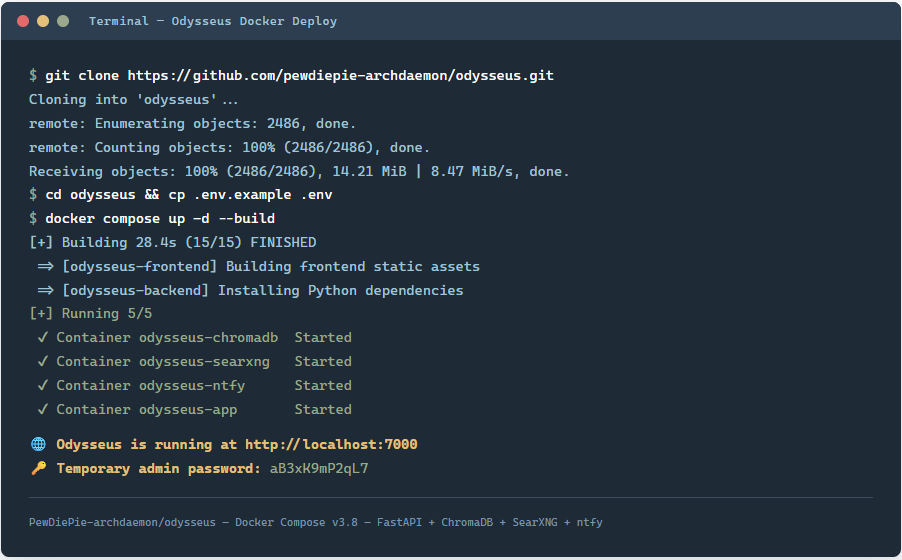Click the footer 'PewDiePie-archdaemon/odysseus' text
Viewport: 902px width, 560px height.
[123, 523]
